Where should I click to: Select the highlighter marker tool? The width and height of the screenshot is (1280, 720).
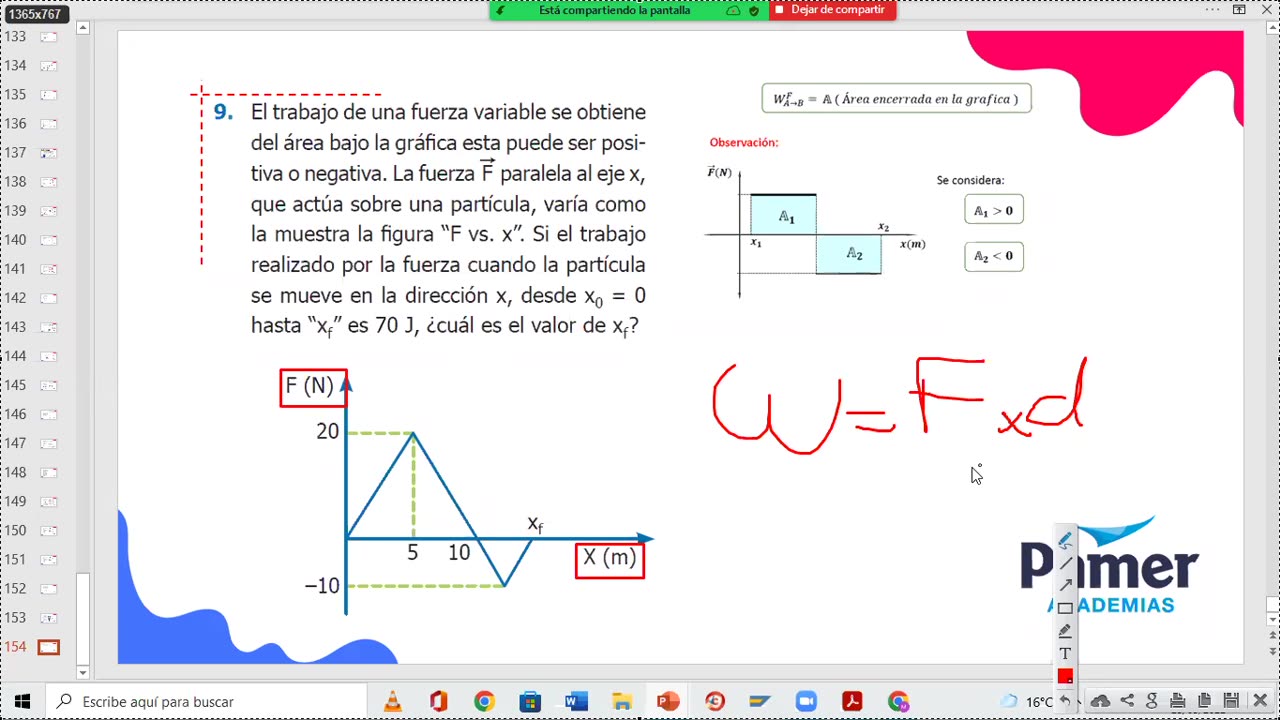tap(1065, 631)
